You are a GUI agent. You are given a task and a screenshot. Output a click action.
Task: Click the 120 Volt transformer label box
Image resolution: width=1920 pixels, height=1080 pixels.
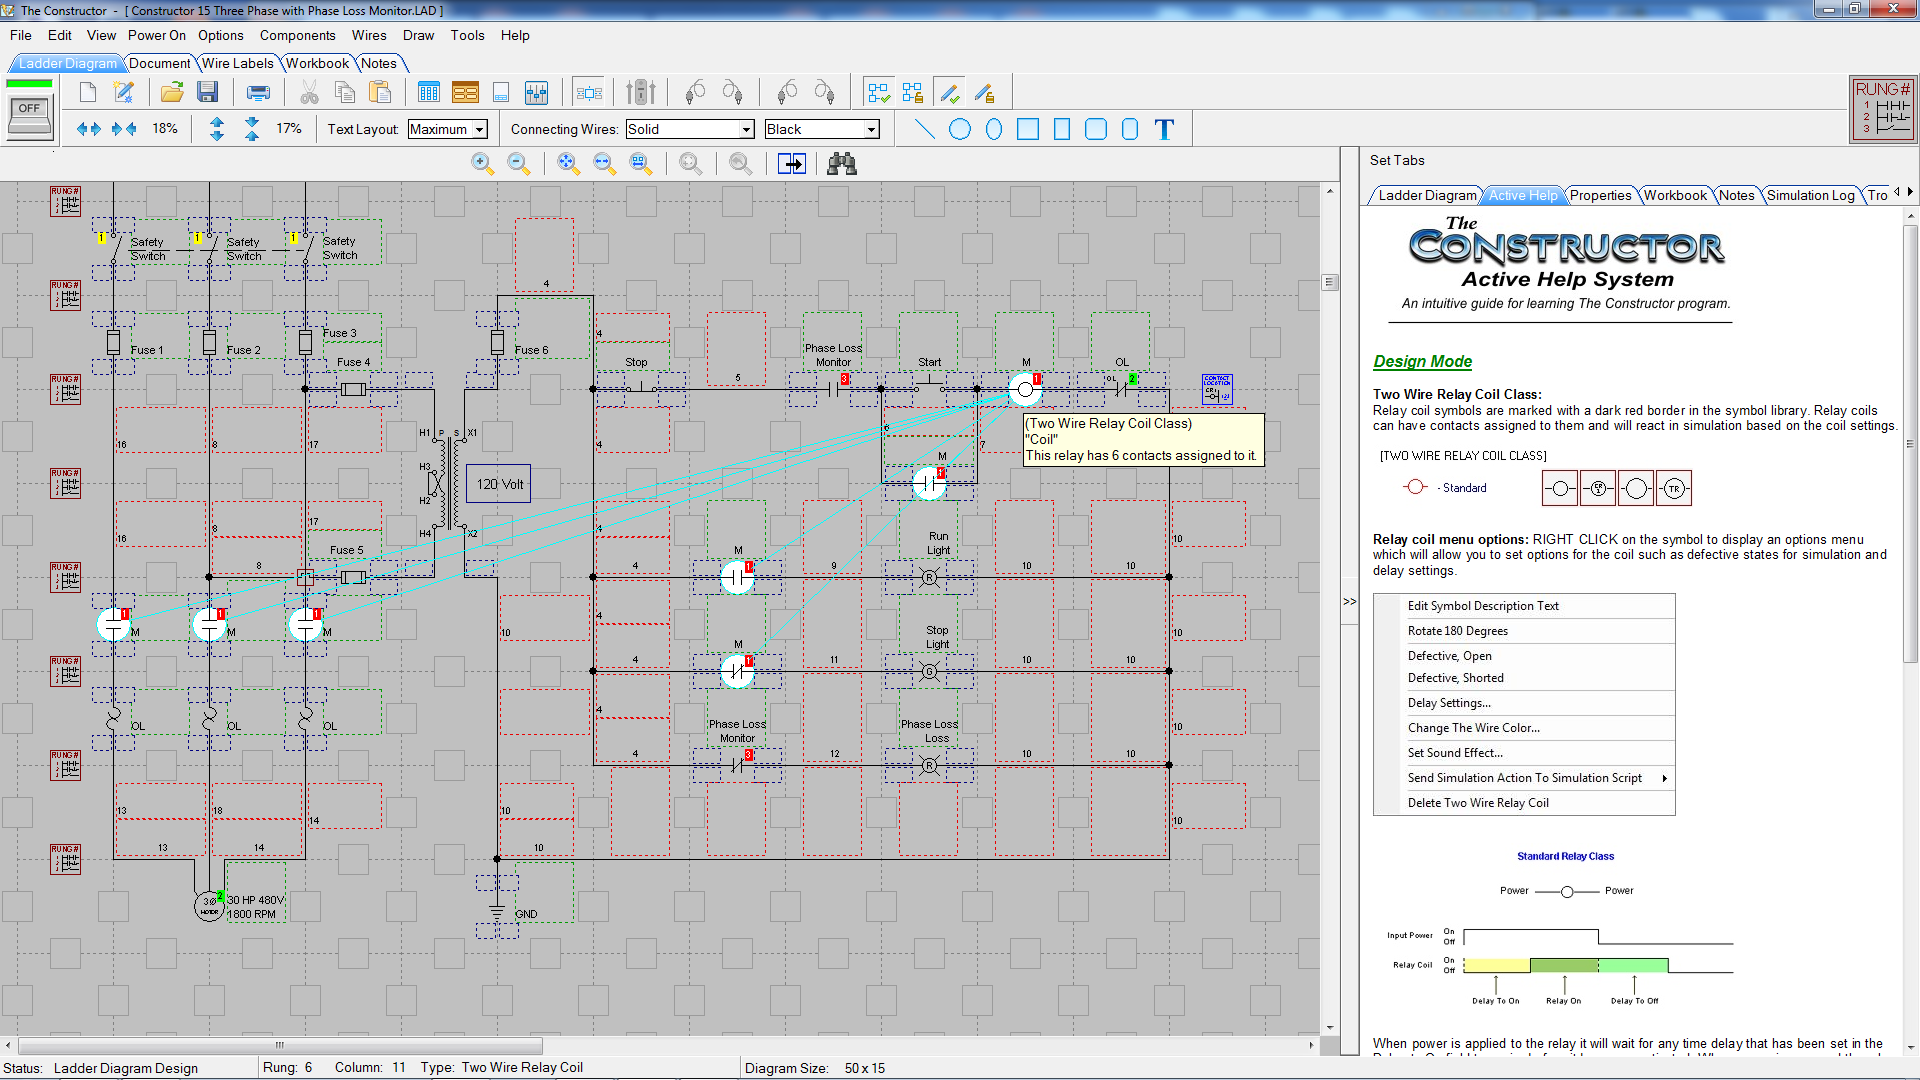point(499,484)
